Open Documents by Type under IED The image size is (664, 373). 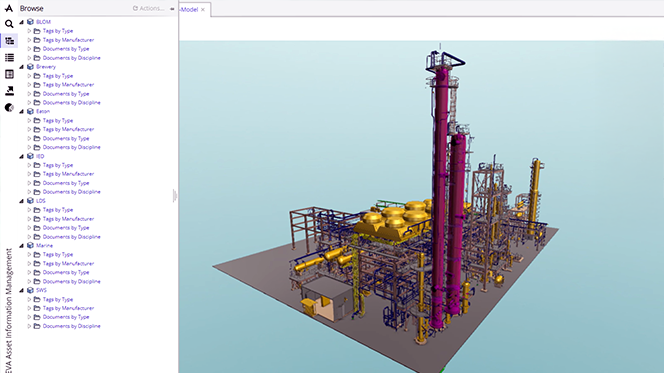(66, 183)
